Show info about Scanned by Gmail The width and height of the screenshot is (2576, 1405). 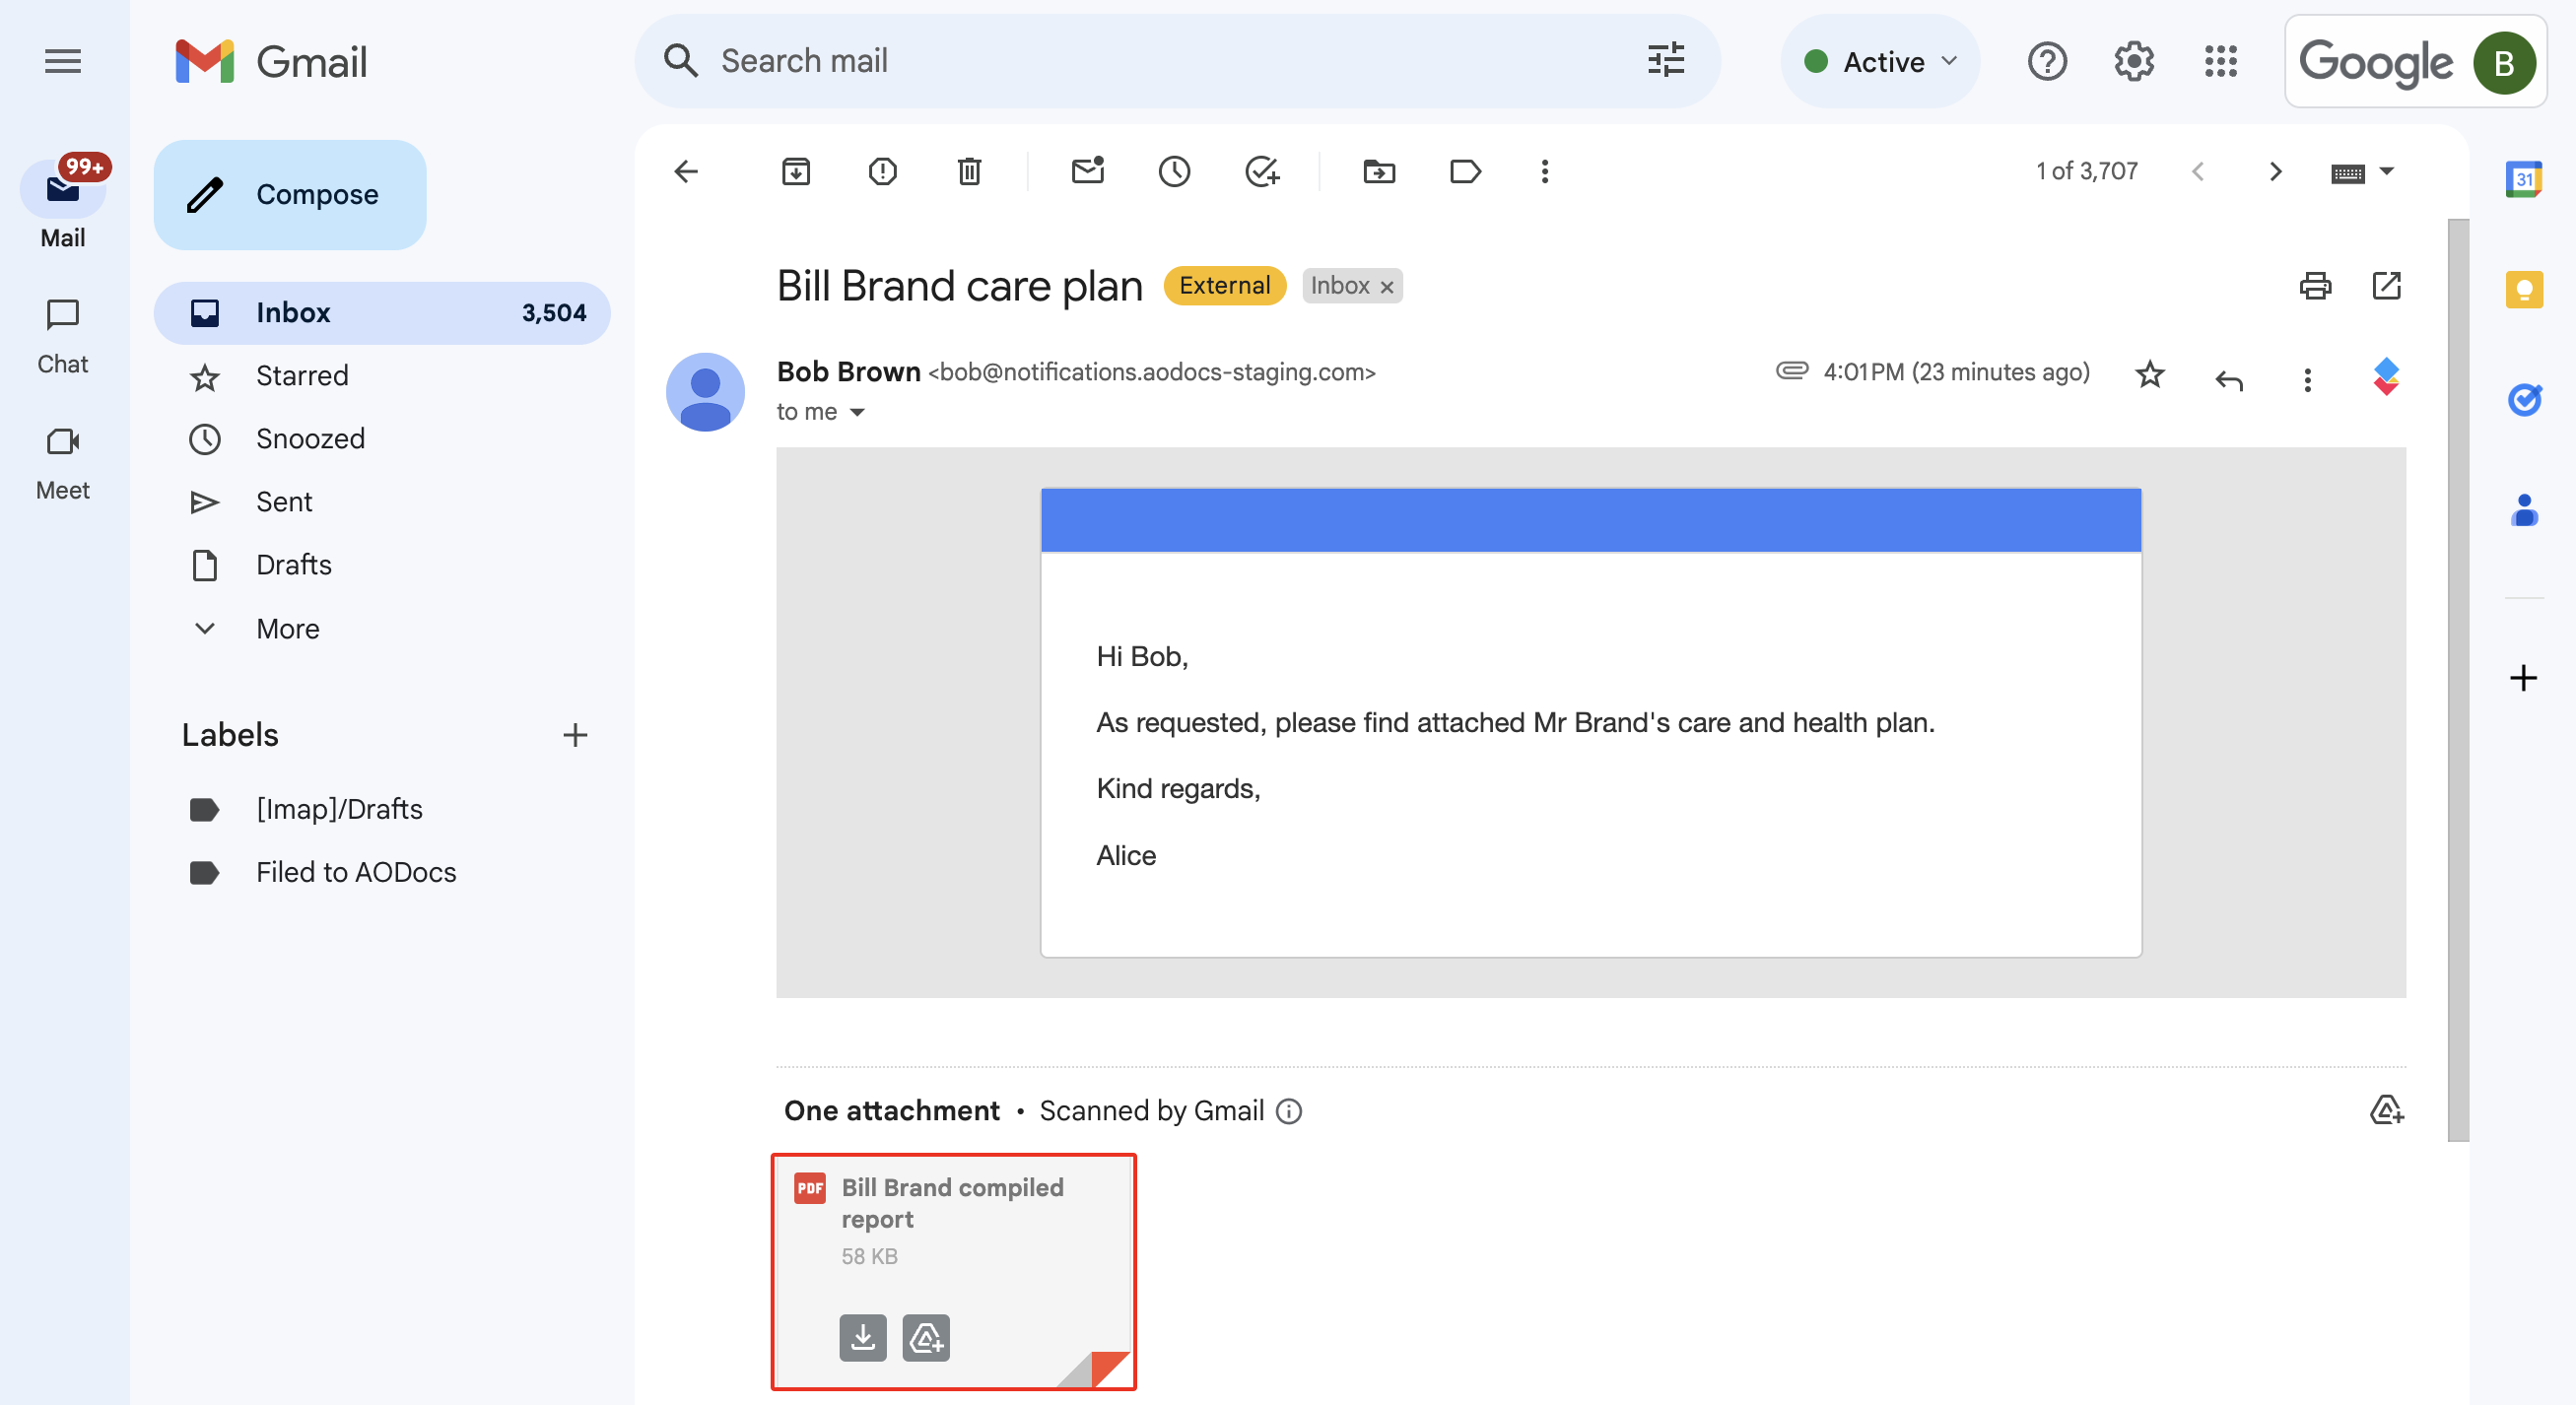[x=1289, y=1111]
